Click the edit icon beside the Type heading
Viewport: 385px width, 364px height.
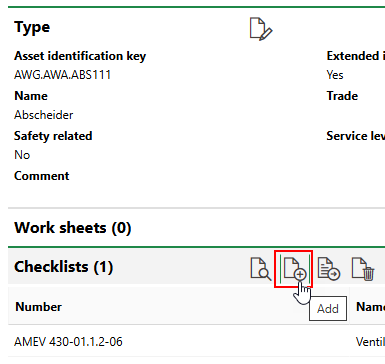pyautogui.click(x=261, y=29)
